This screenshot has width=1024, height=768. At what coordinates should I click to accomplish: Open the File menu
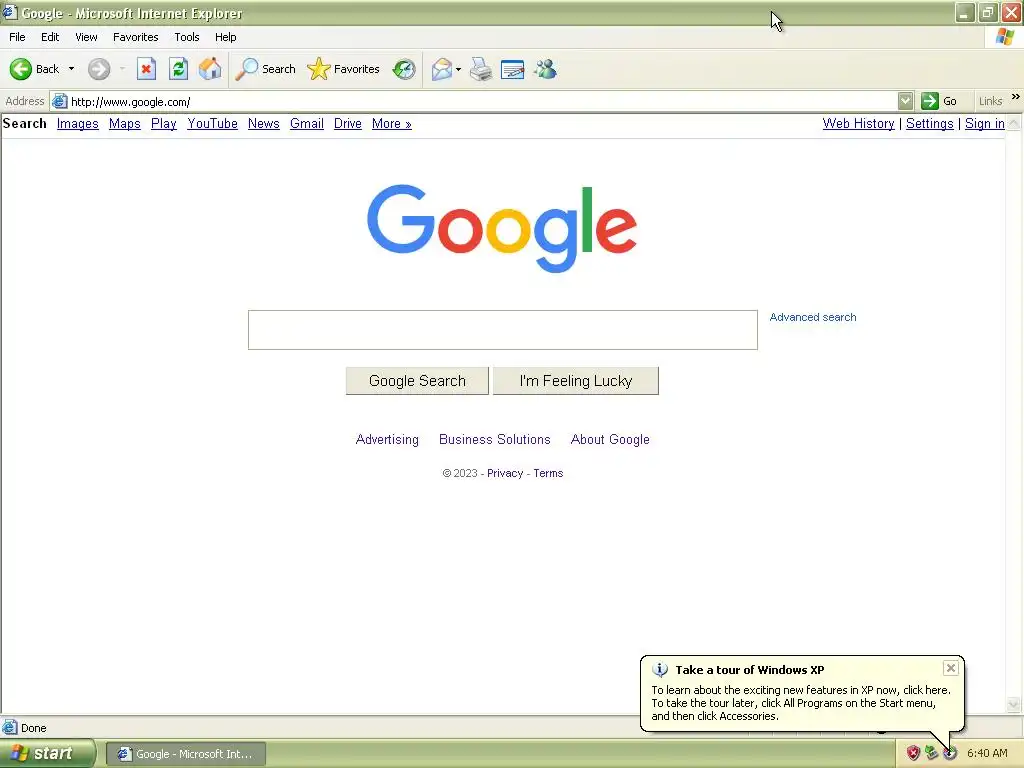(17, 37)
